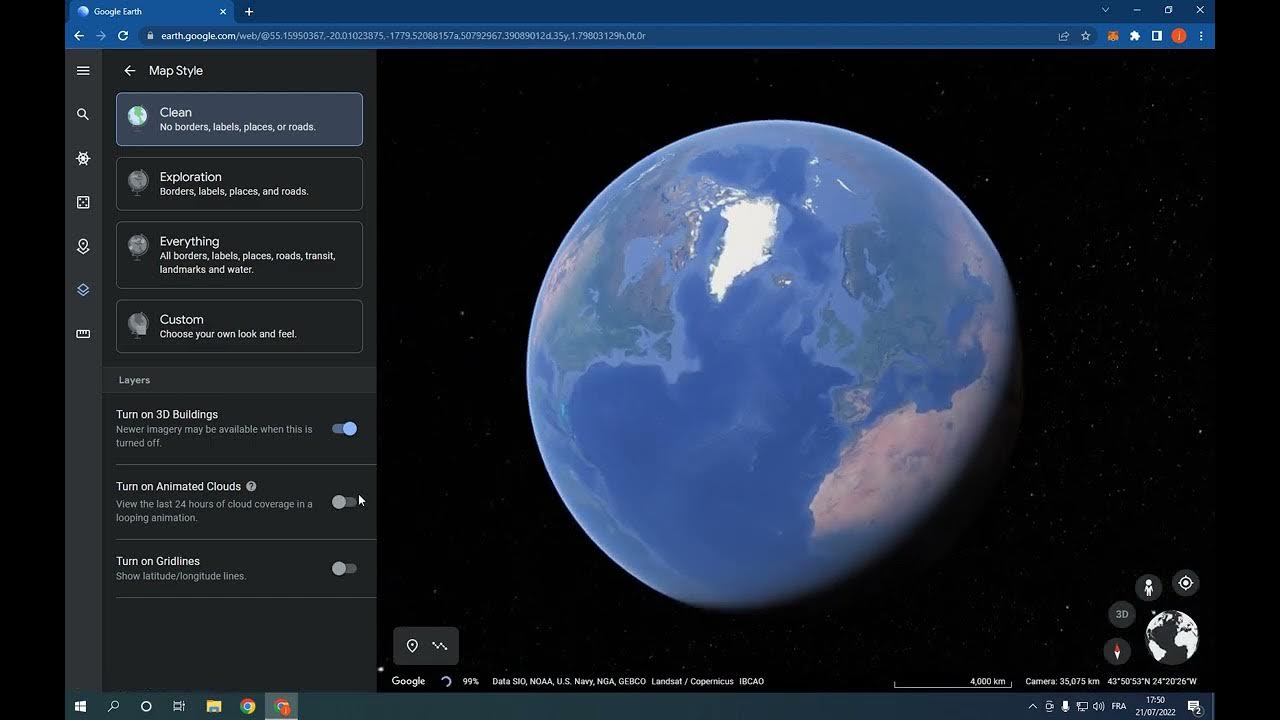Select the Clean map style

pyautogui.click(x=239, y=119)
